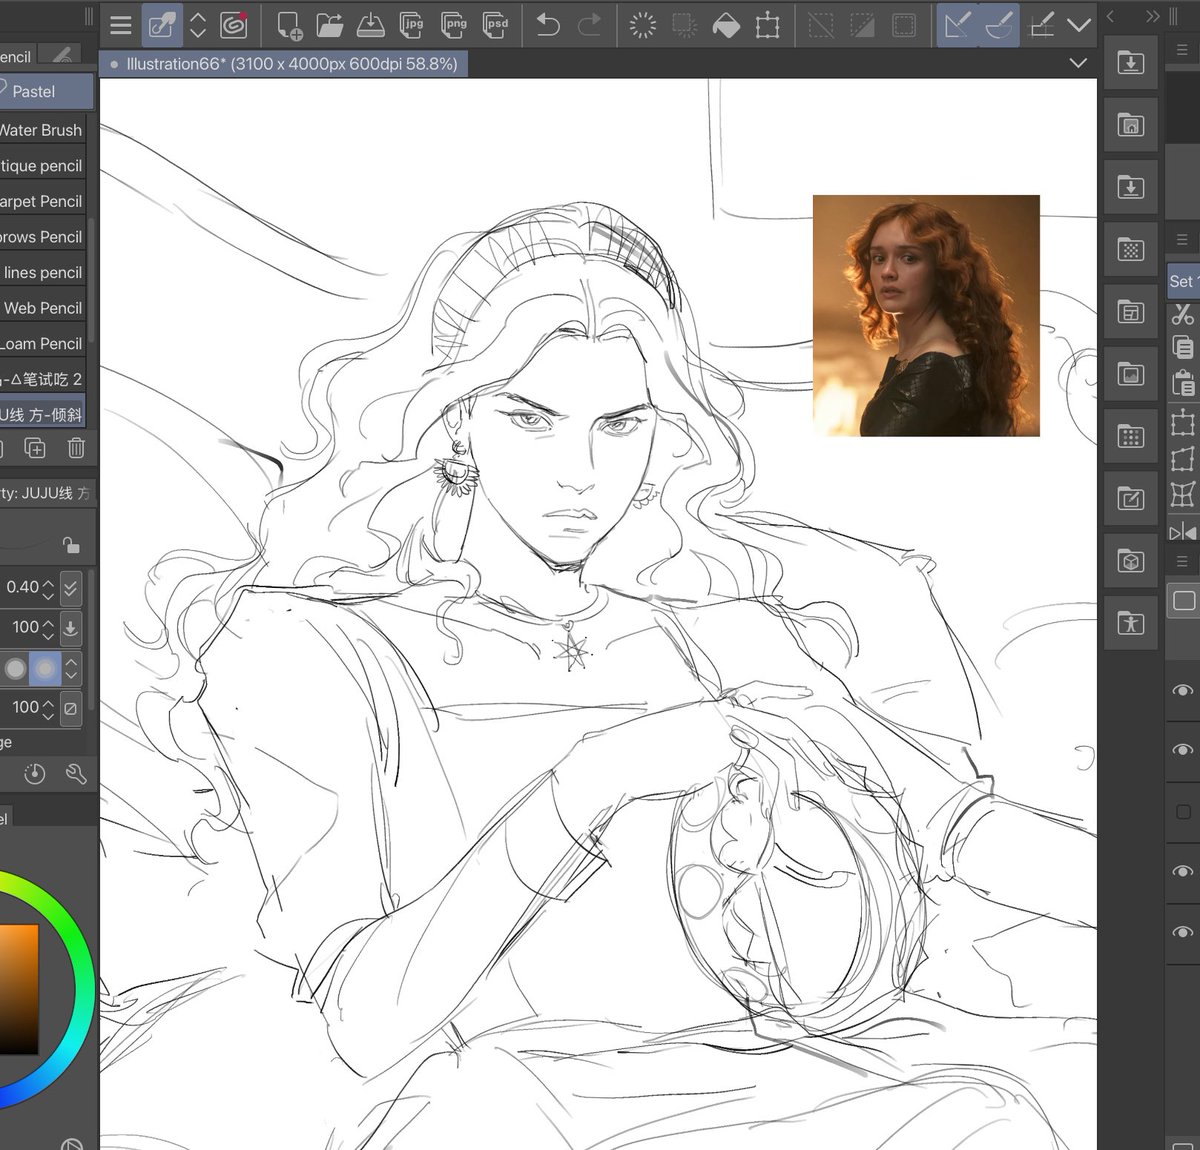Clear the layer contents
This screenshot has height=1150, width=1200.
click(643, 26)
